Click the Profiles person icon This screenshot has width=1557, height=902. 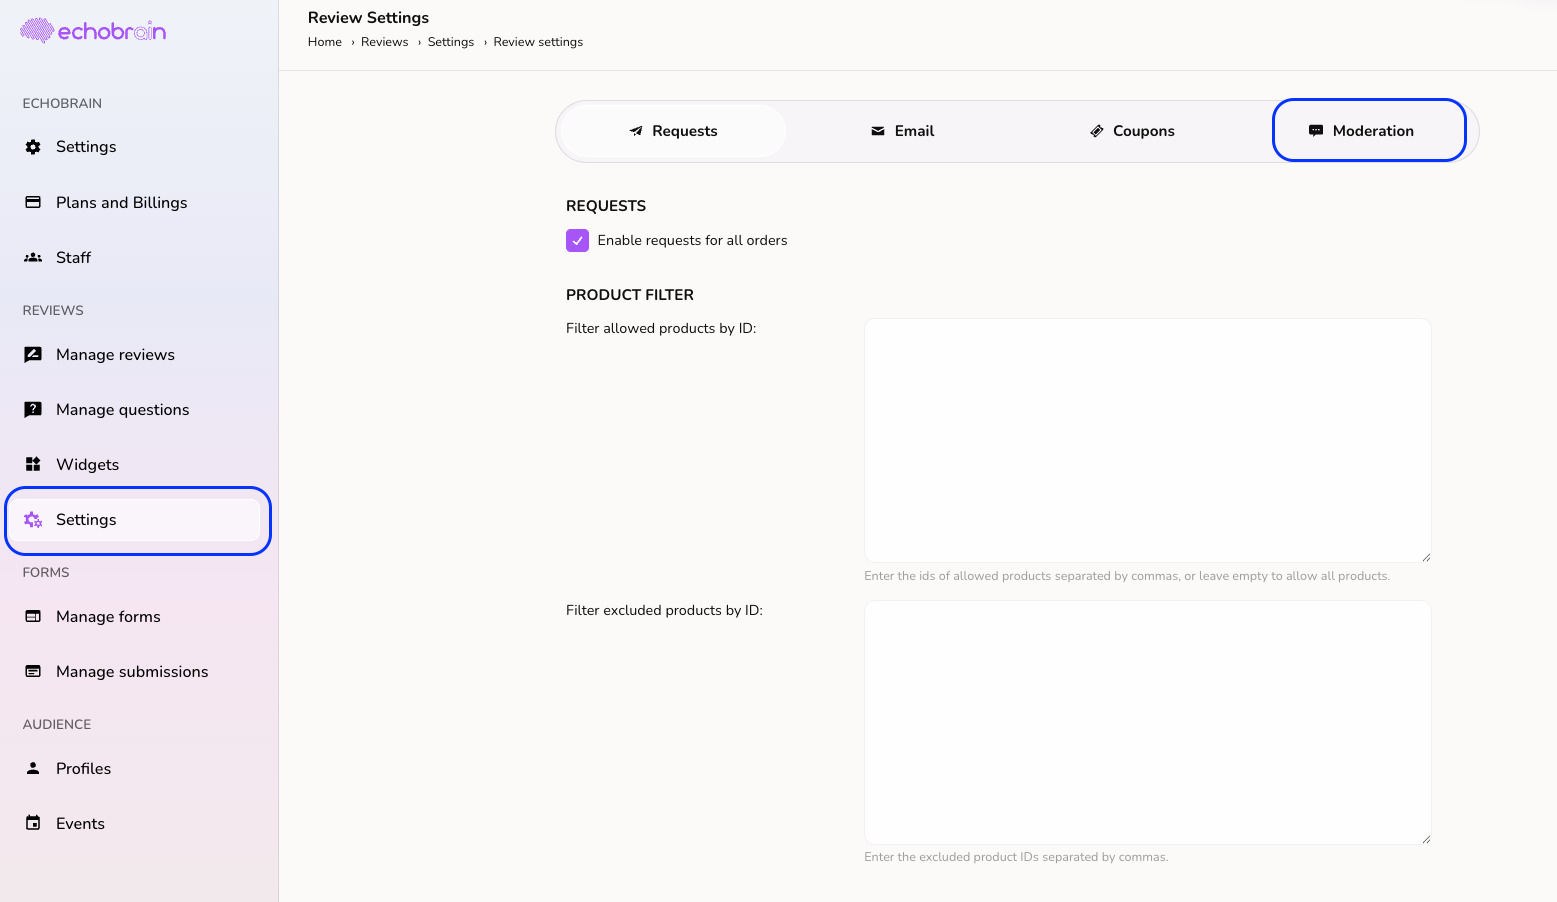33,769
